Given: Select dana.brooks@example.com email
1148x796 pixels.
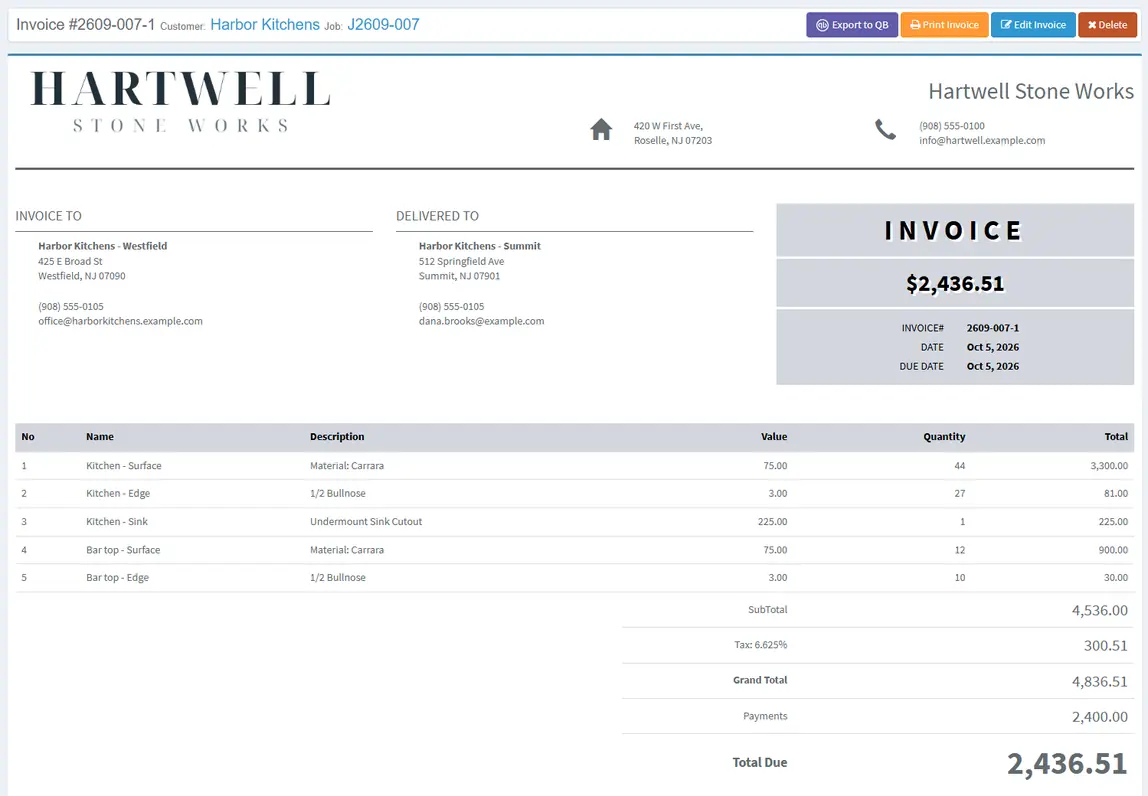Looking at the screenshot, I should pos(481,321).
